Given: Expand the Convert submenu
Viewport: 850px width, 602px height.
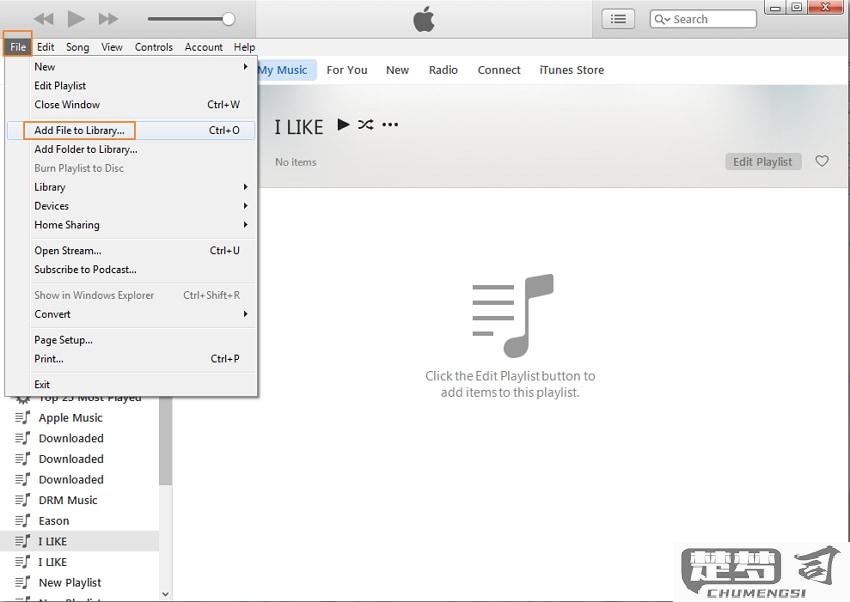Looking at the screenshot, I should (131, 314).
